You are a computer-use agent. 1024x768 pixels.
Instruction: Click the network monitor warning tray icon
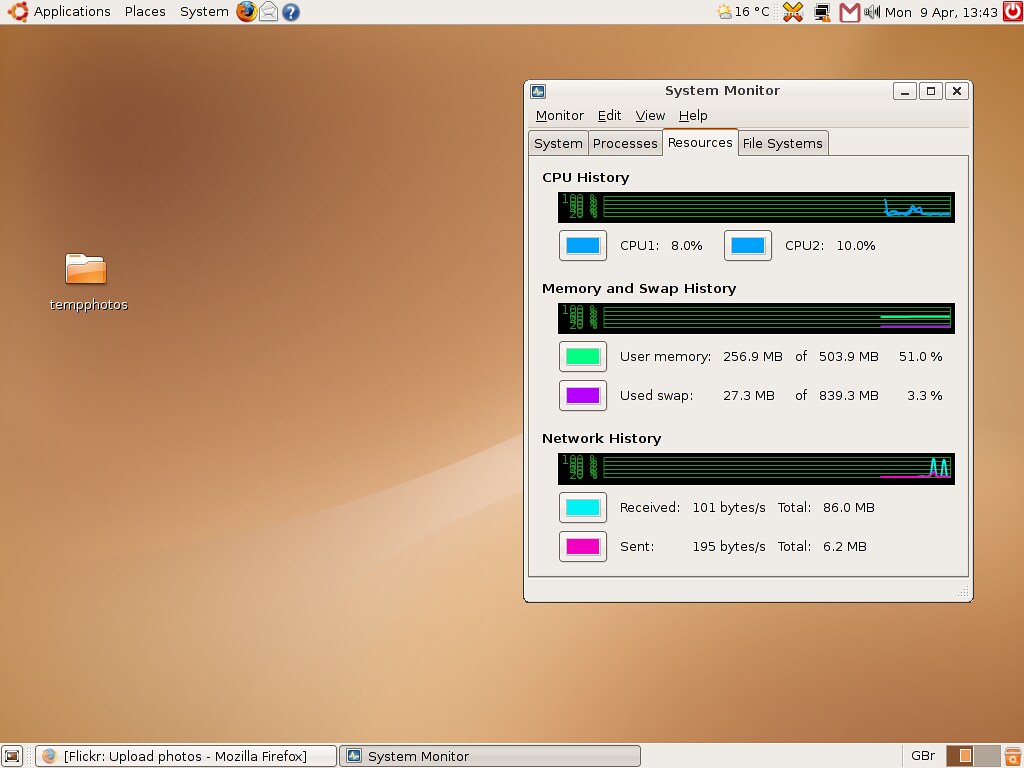[822, 12]
